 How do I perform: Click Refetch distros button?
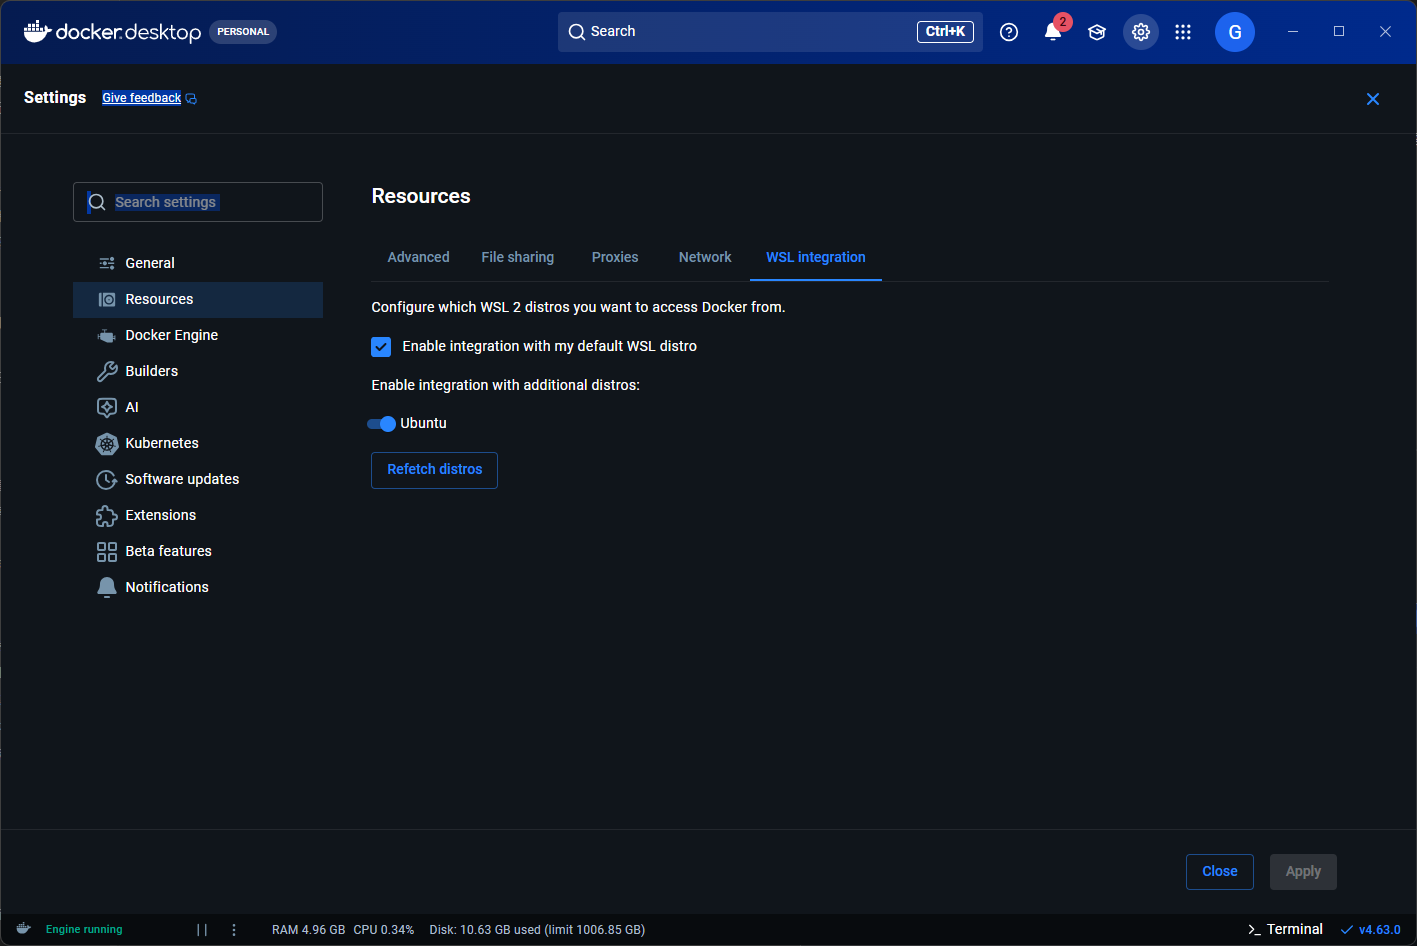(435, 470)
